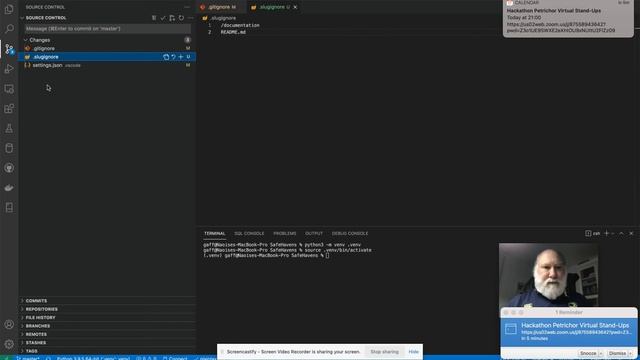Image resolution: width=640 pixels, height=360 pixels.
Task: Open the Extensions view
Action: tap(9, 109)
